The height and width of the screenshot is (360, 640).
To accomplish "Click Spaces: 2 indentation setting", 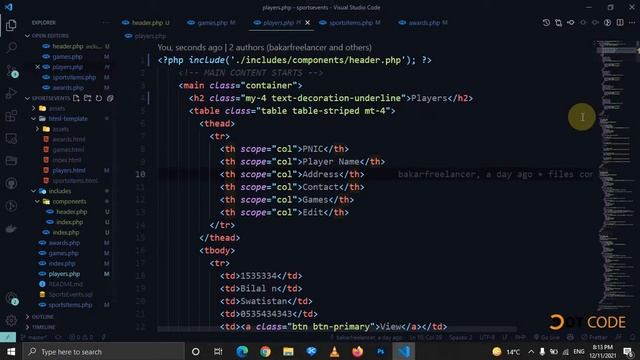I will (460, 337).
